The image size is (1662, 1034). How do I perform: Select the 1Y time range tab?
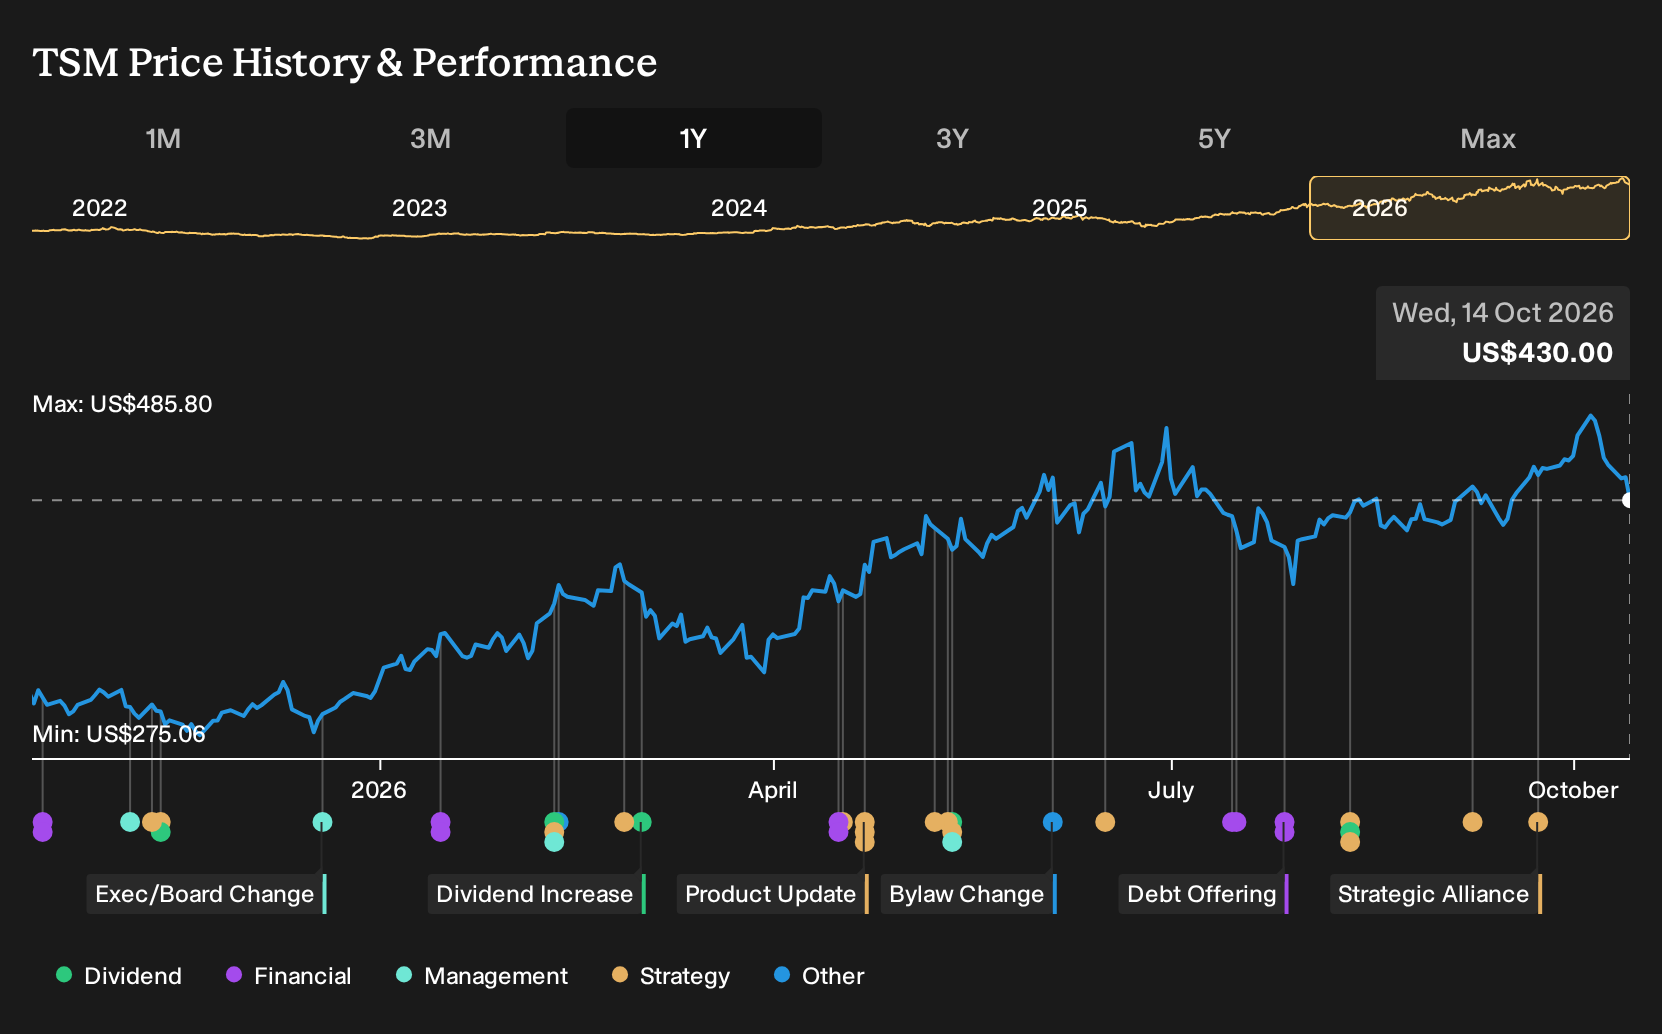693,138
